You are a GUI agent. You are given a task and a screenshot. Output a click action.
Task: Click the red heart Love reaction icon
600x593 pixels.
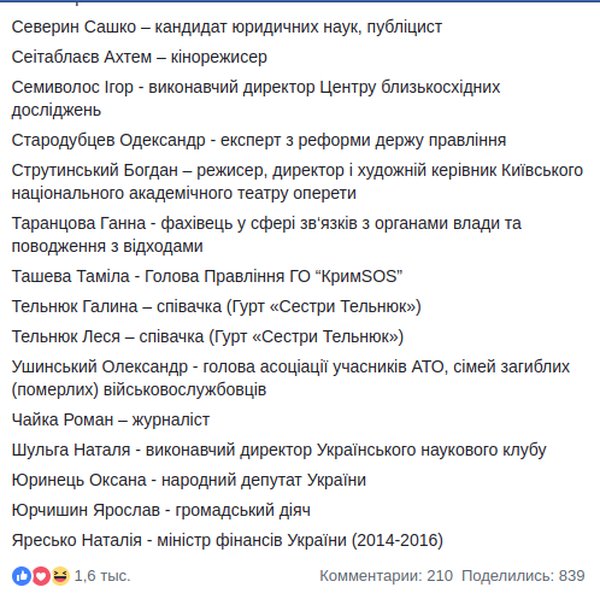click(41, 576)
